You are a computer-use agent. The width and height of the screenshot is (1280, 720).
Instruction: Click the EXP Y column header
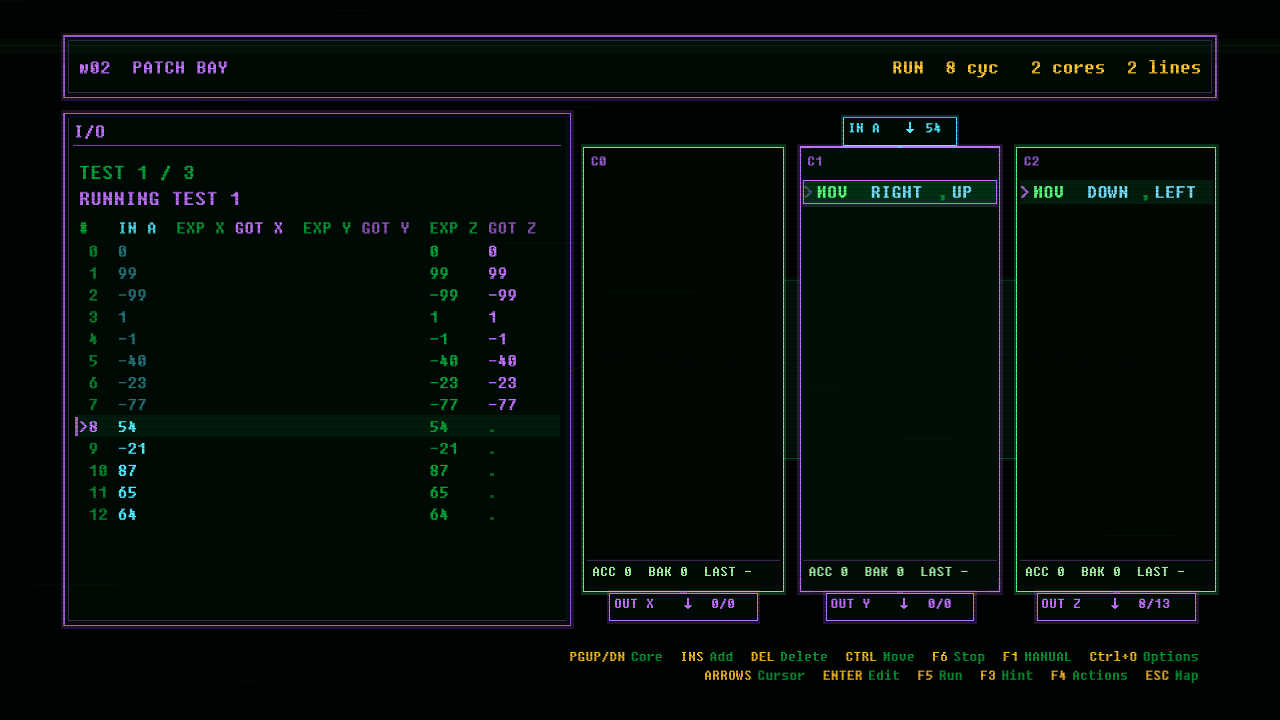[327, 228]
